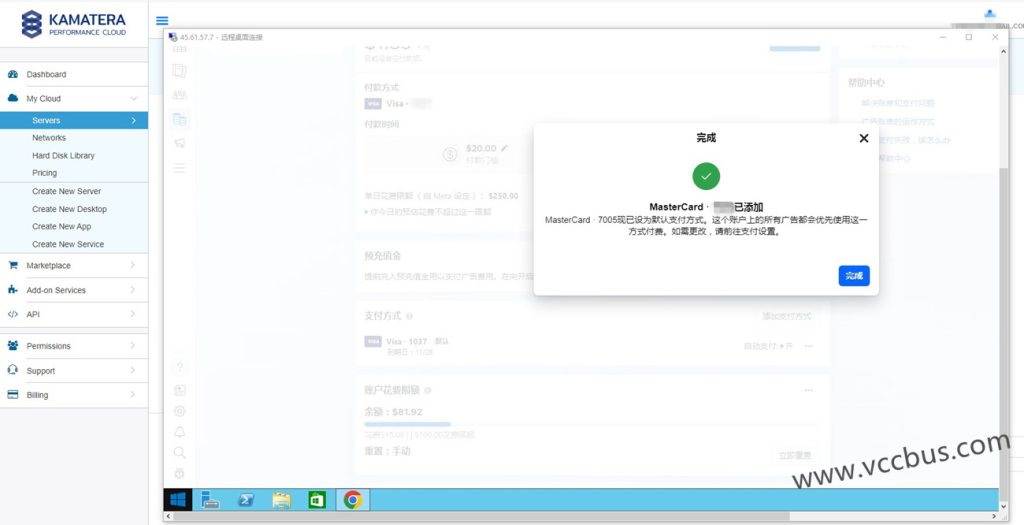Click the green app icon on remote taskbar
Screen dimensions: 1024x525
pyautogui.click(x=316, y=500)
